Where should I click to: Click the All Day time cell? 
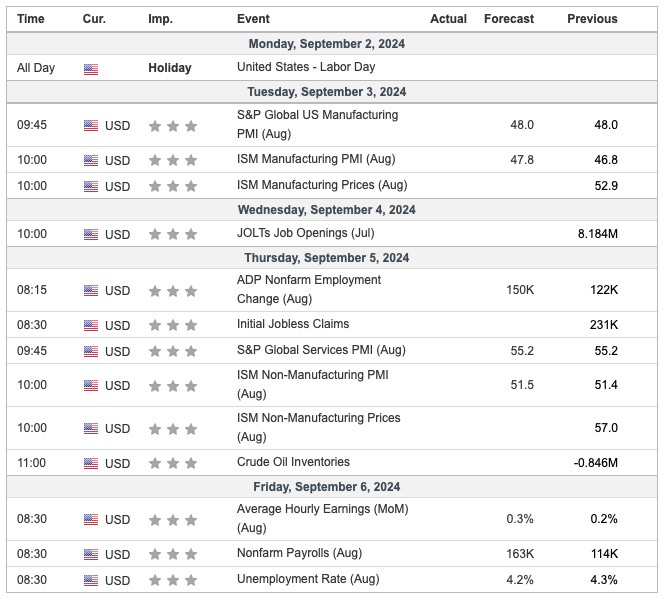pyautogui.click(x=36, y=68)
